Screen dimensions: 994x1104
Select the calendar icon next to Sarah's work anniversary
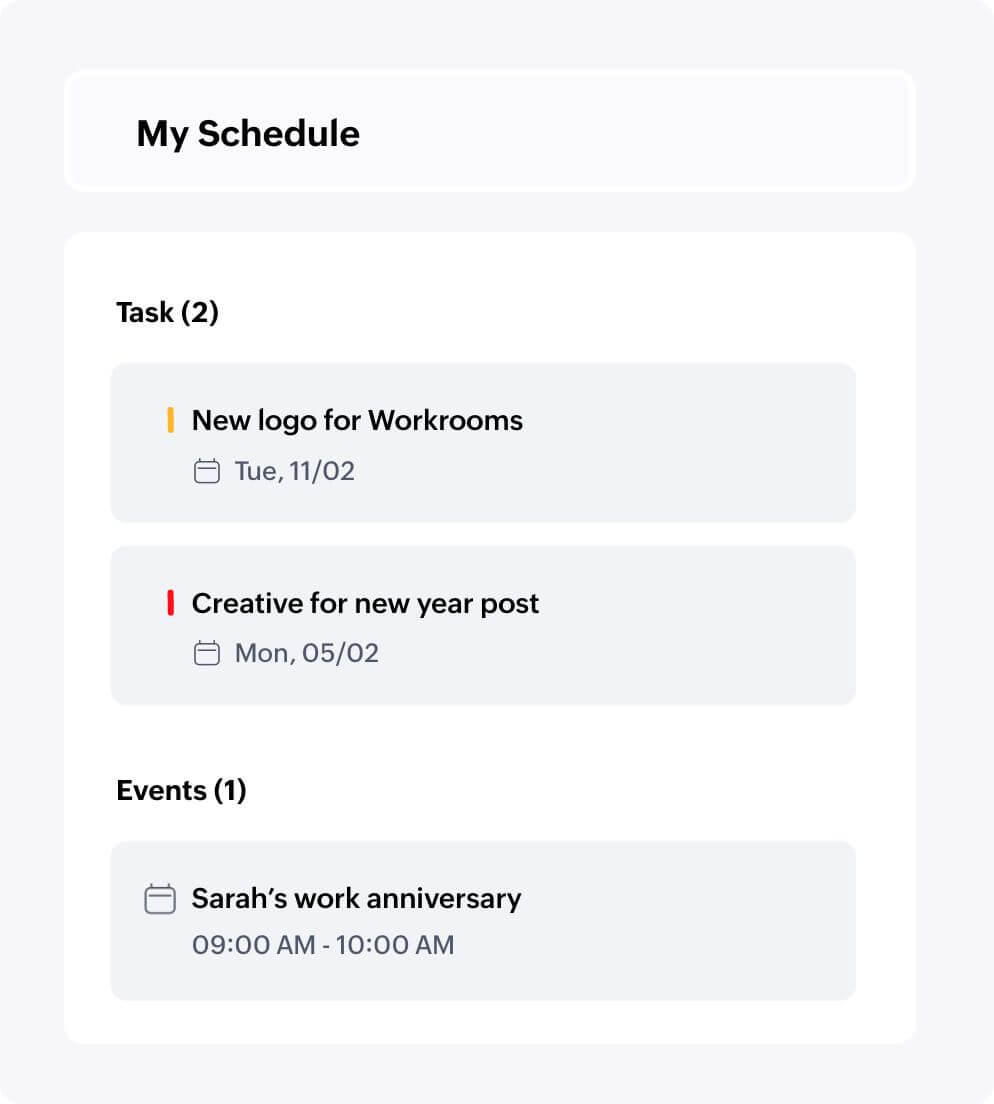(158, 899)
